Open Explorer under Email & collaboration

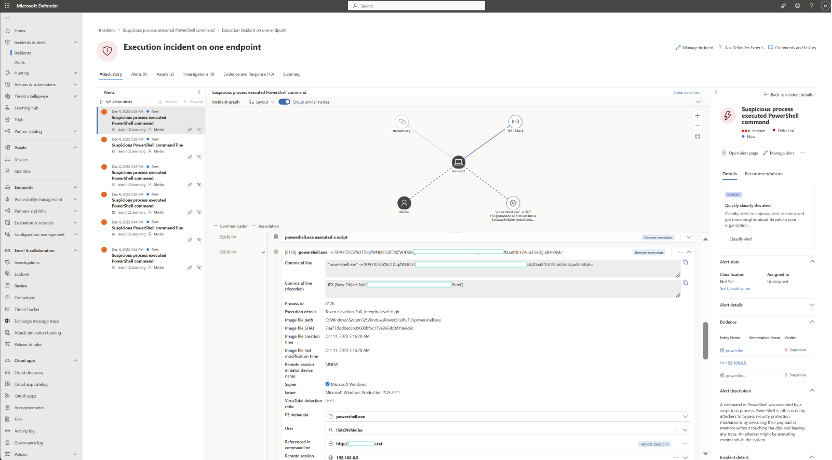(x=22, y=274)
